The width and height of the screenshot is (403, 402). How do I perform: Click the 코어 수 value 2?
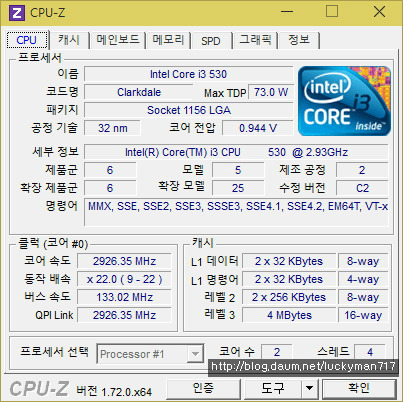[x=277, y=352]
